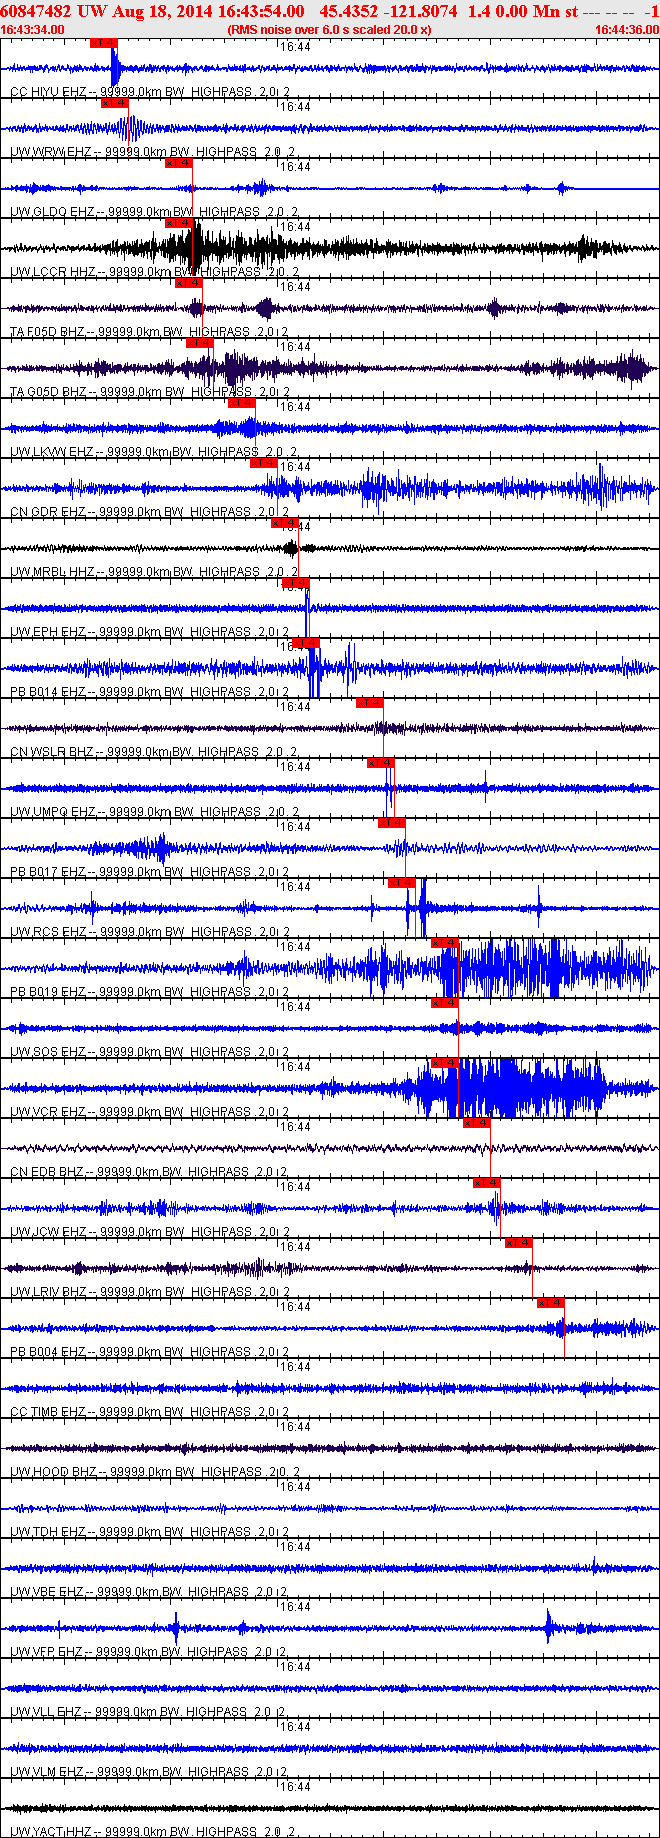The width and height of the screenshot is (660, 1838).
Task: Select the red pick flag on JCW trace
Action: click(487, 1183)
